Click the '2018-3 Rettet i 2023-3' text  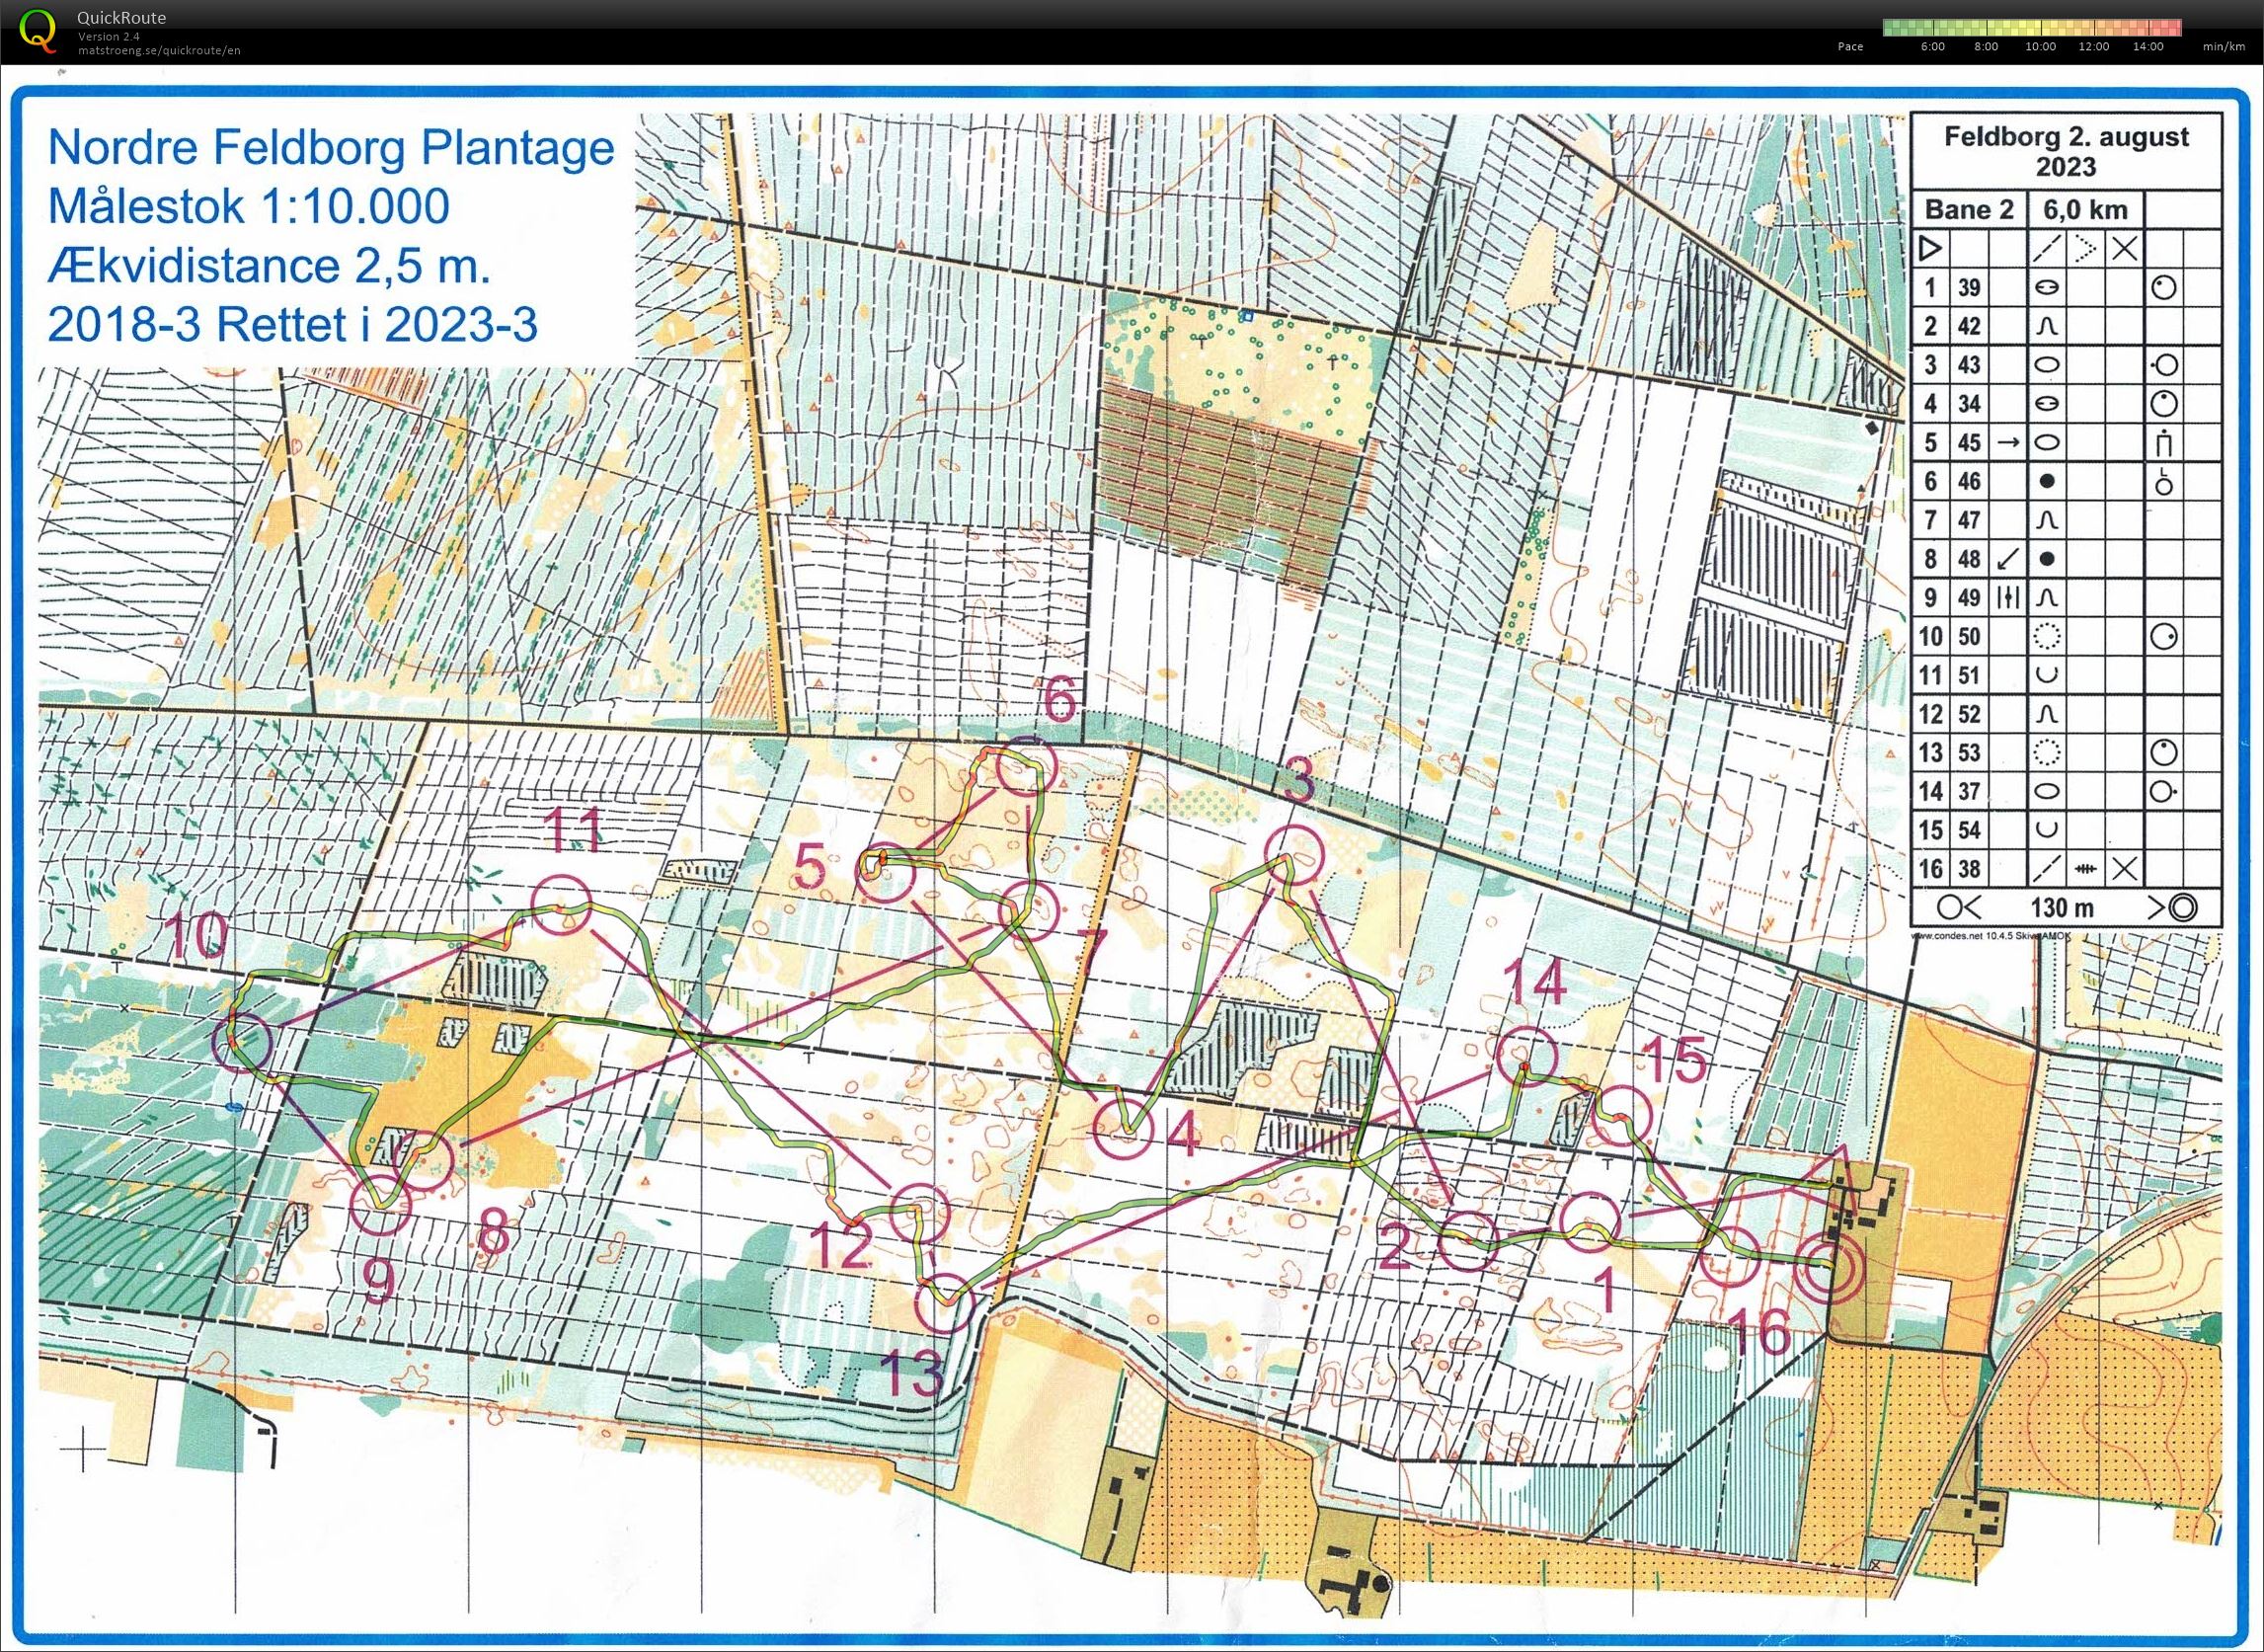[x=292, y=325]
